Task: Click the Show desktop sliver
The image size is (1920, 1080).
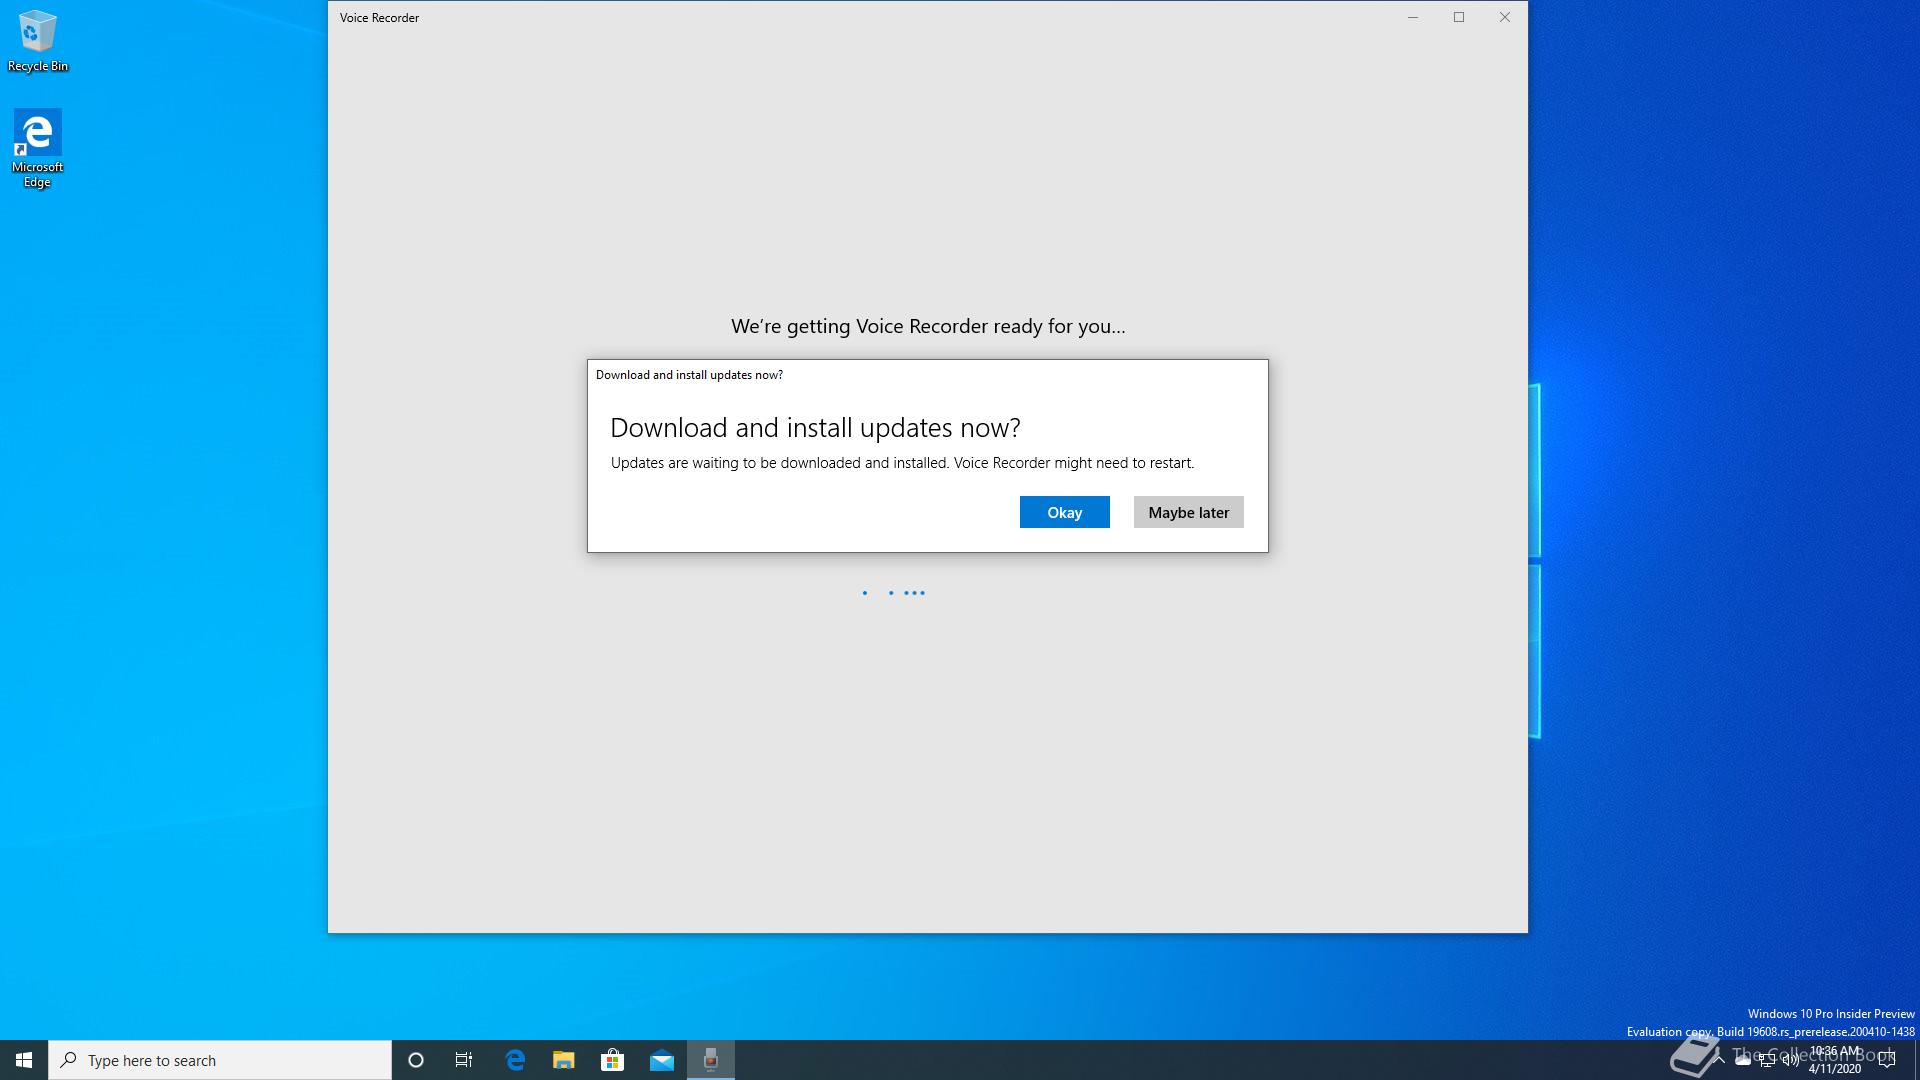Action: pyautogui.click(x=1917, y=1060)
